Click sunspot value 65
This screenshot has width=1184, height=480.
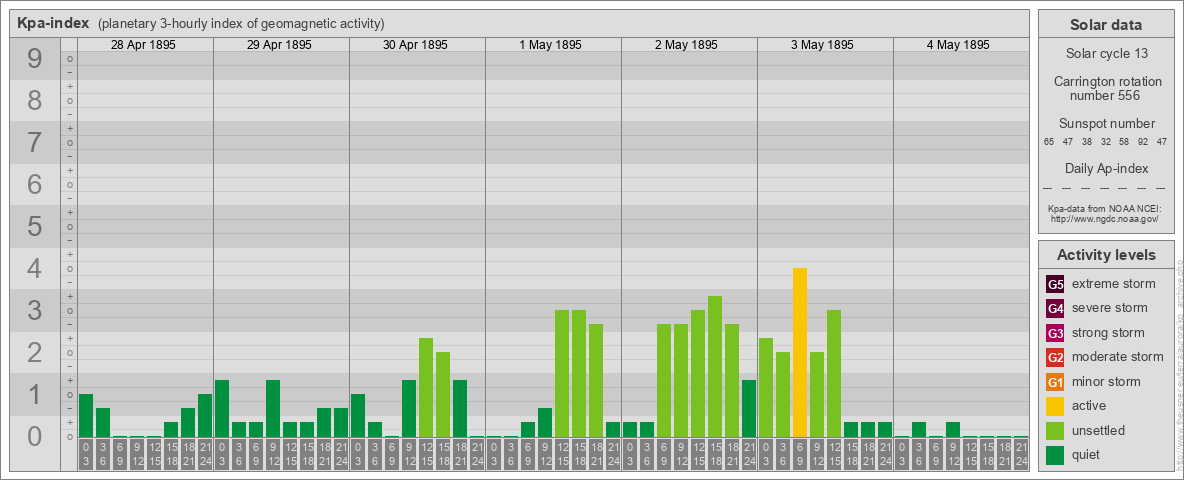[1049, 142]
